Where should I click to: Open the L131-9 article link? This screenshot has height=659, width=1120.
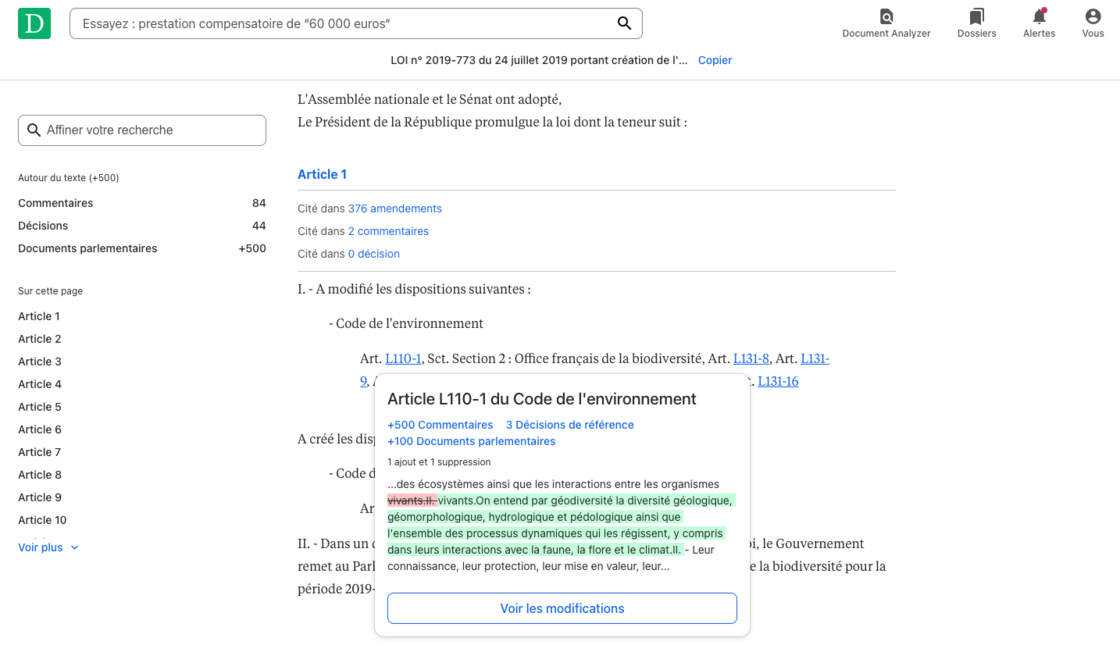point(815,358)
